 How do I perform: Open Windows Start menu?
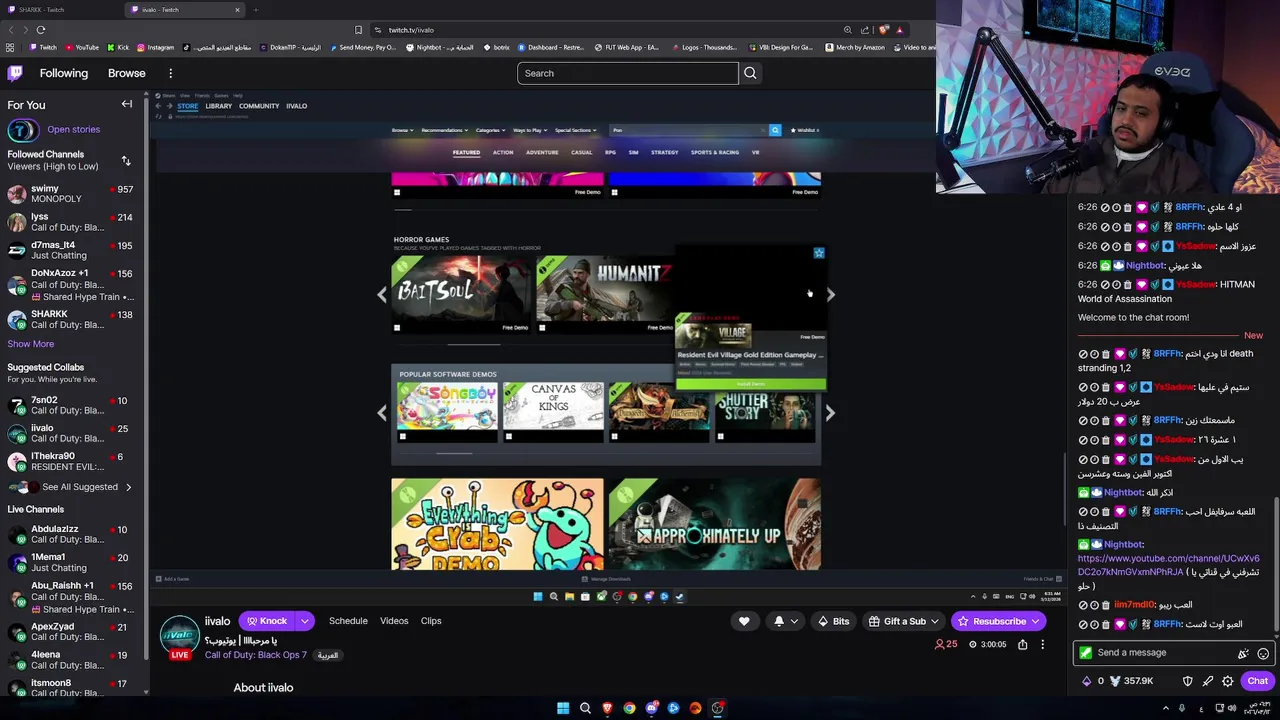563,708
